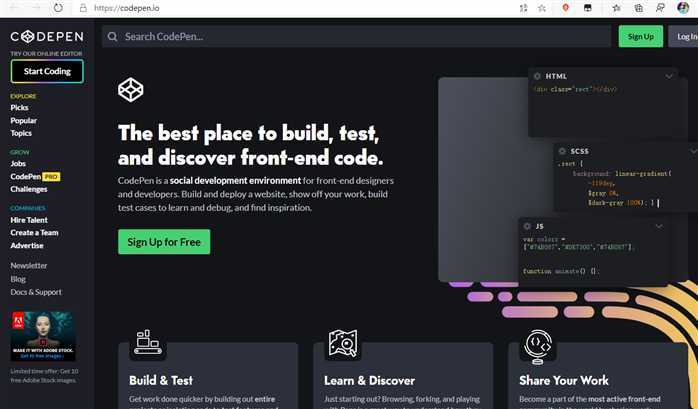Open the red shield extension icon
Image resolution: width=698 pixels, height=409 pixels.
(x=566, y=8)
